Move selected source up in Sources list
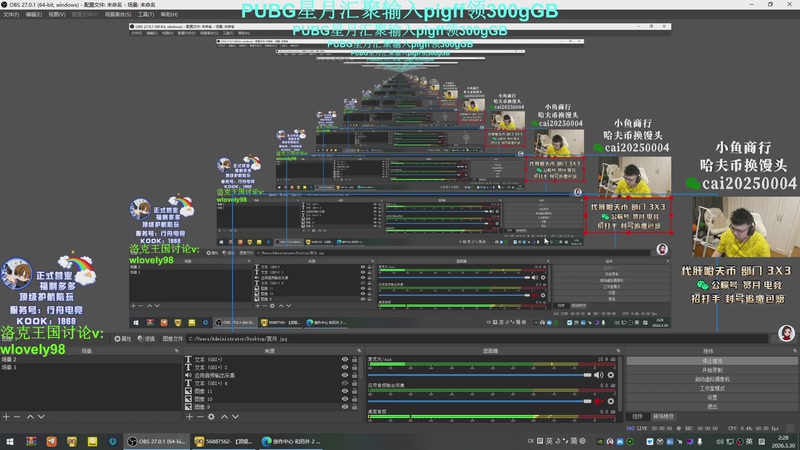The height and width of the screenshot is (450, 800). pyautogui.click(x=224, y=417)
